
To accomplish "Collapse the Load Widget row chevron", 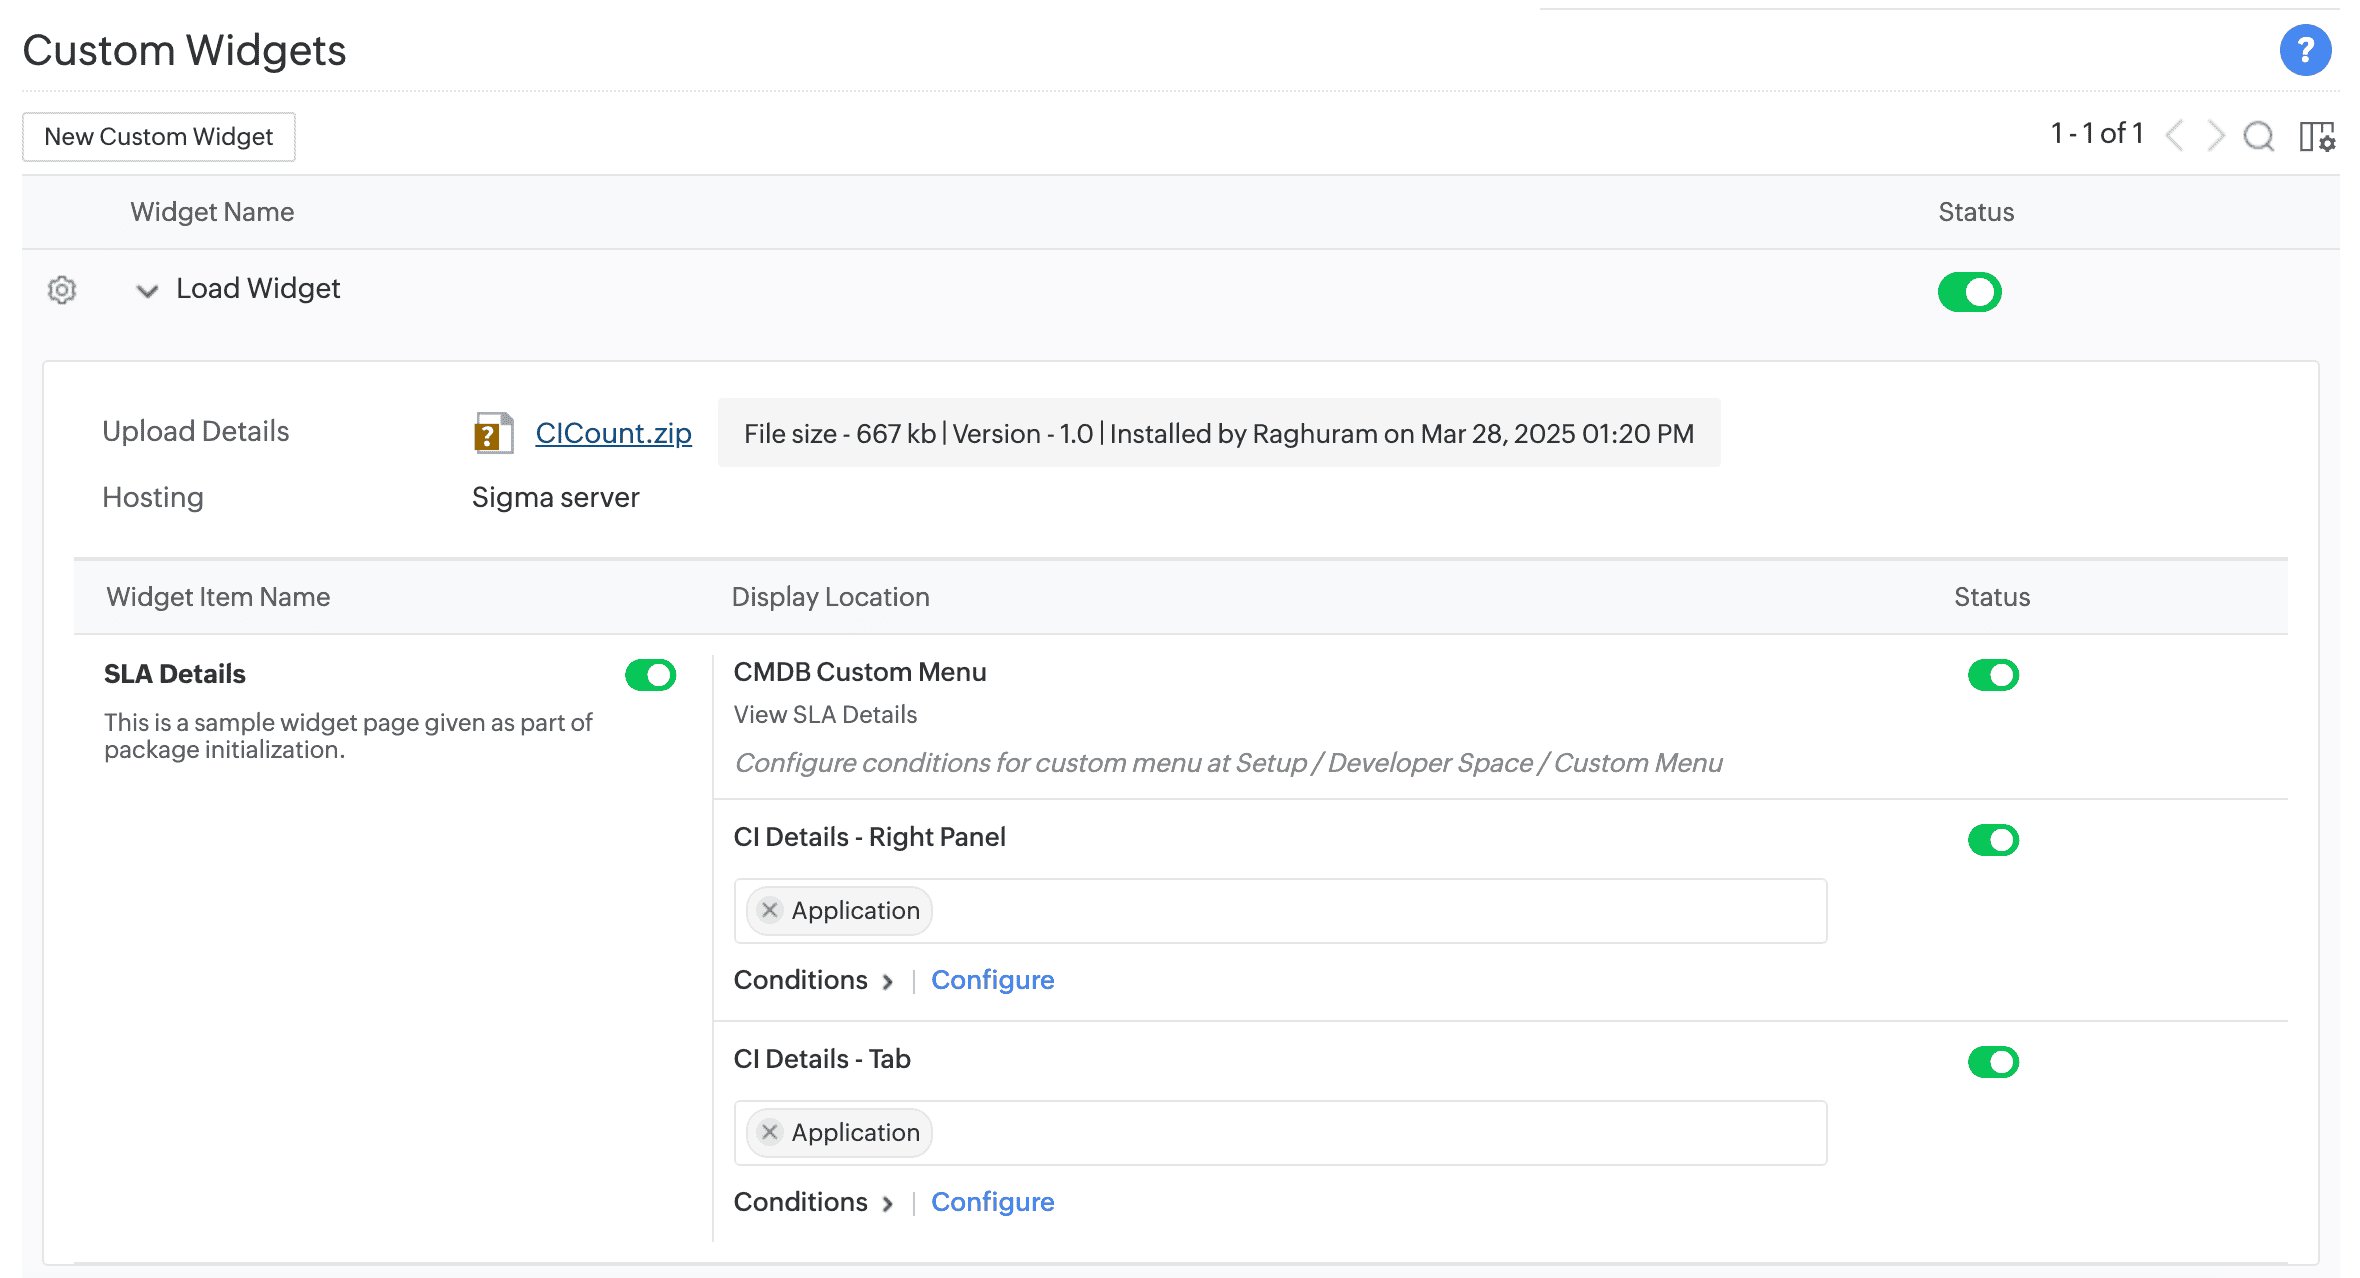I will [146, 291].
